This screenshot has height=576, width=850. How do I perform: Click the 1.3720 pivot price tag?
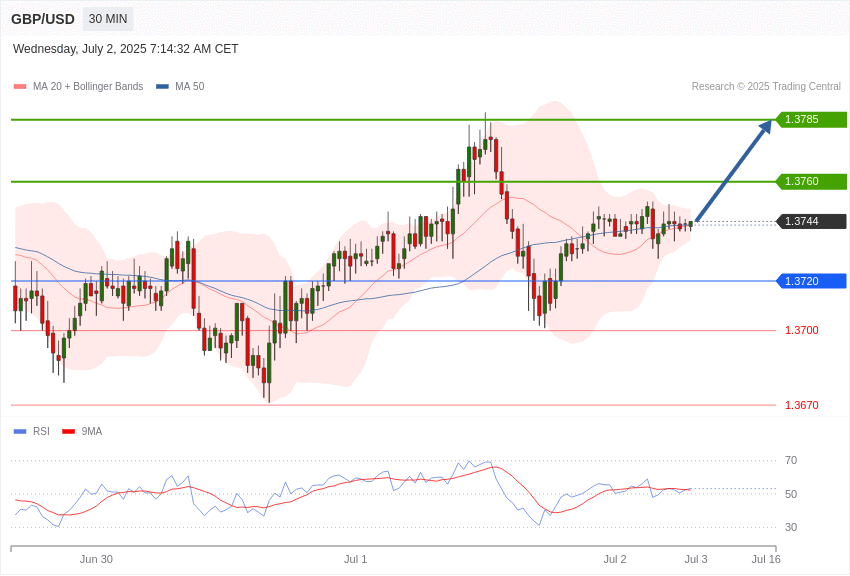tap(812, 281)
